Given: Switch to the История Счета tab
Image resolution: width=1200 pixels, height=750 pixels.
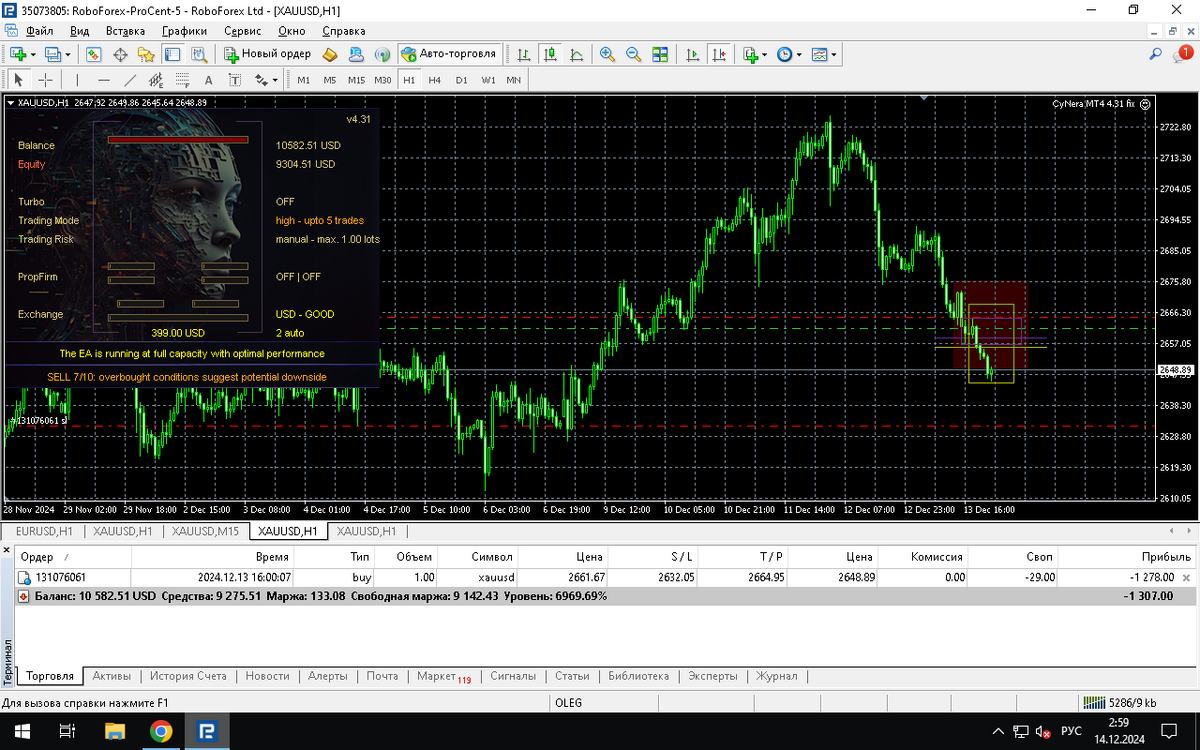Looking at the screenshot, I should tap(189, 676).
